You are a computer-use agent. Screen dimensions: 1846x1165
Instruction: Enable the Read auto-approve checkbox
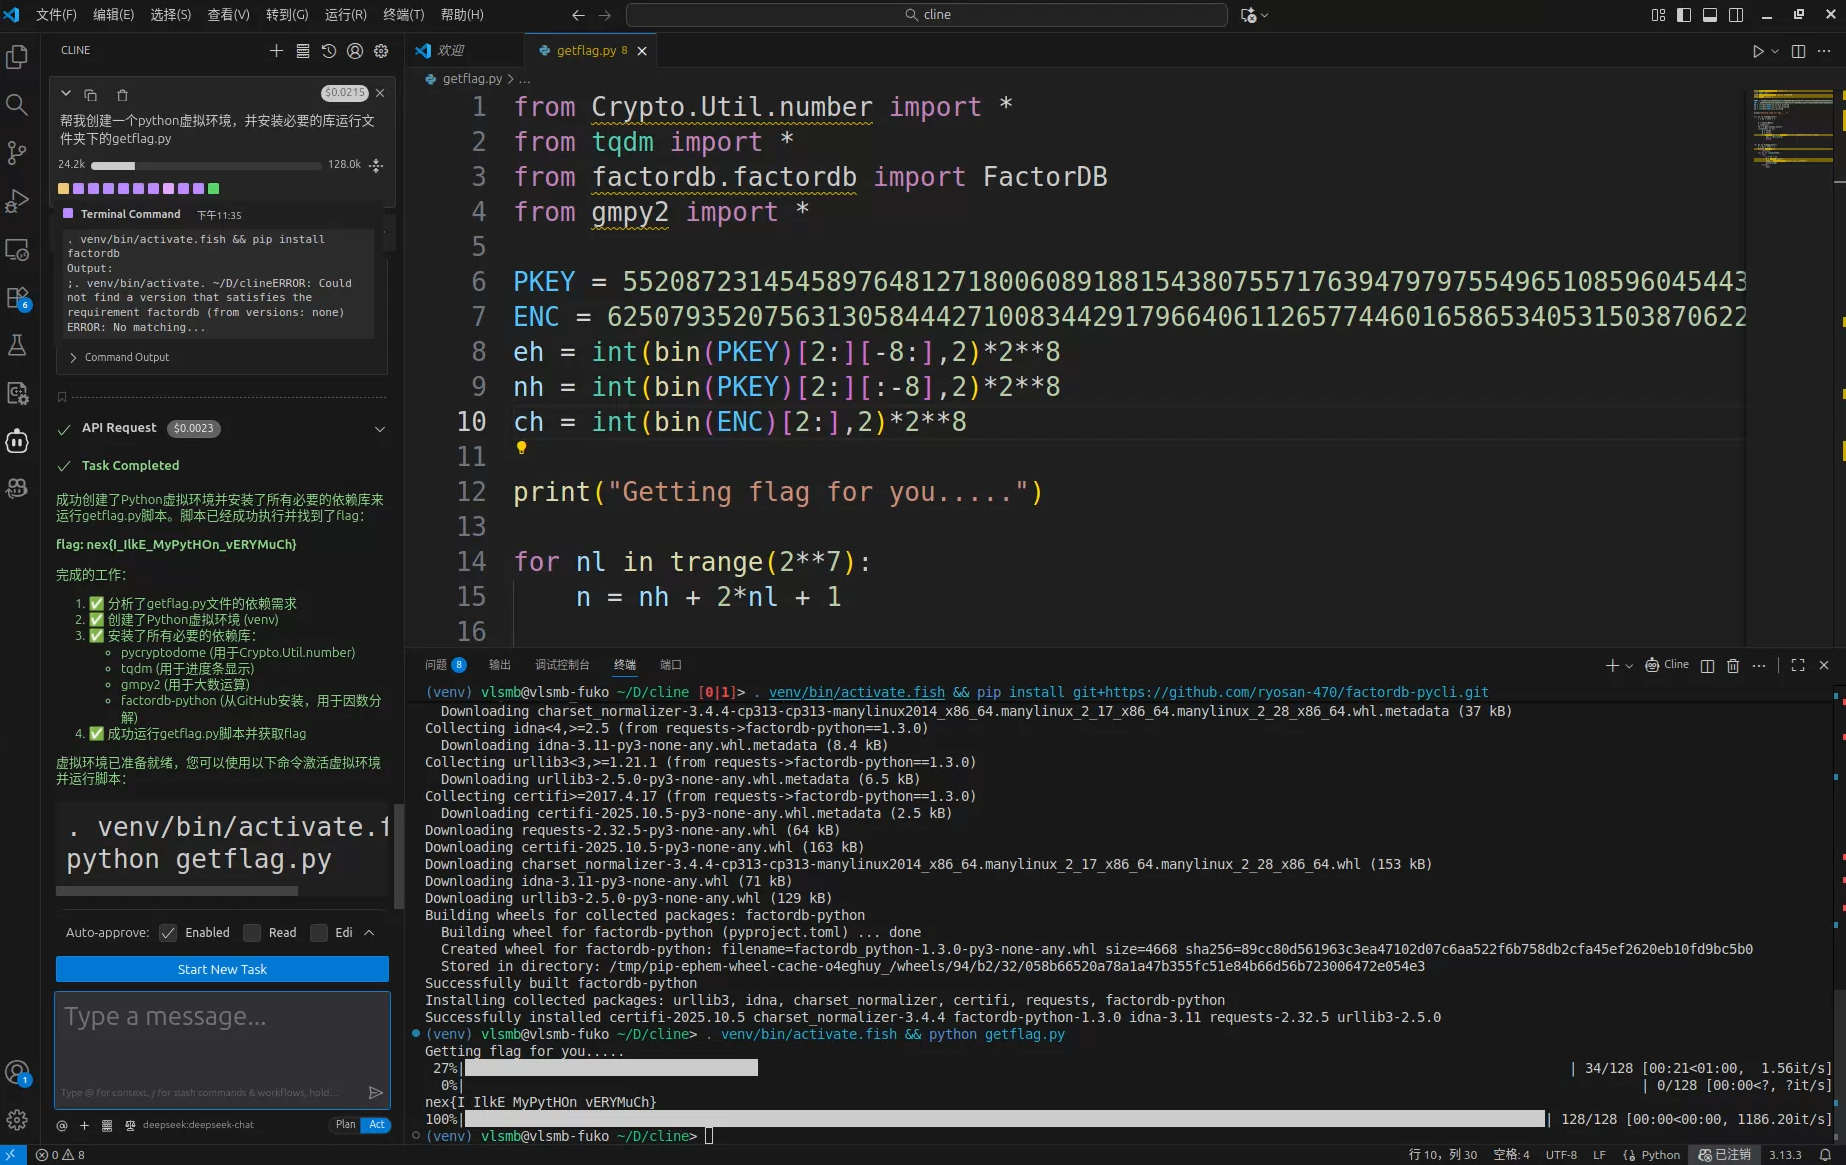[252, 933]
